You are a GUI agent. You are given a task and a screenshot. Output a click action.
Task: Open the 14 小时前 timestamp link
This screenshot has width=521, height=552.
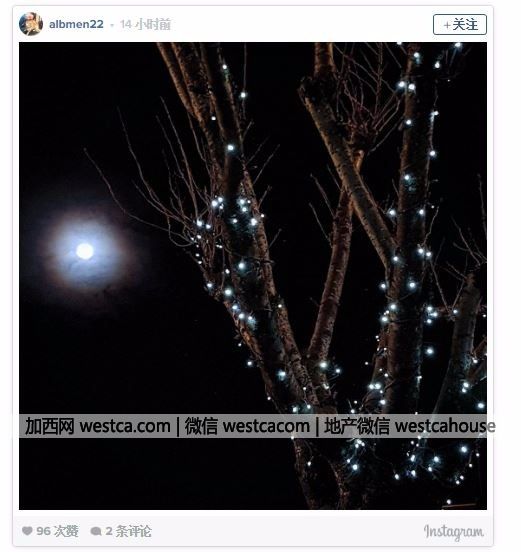coord(145,24)
